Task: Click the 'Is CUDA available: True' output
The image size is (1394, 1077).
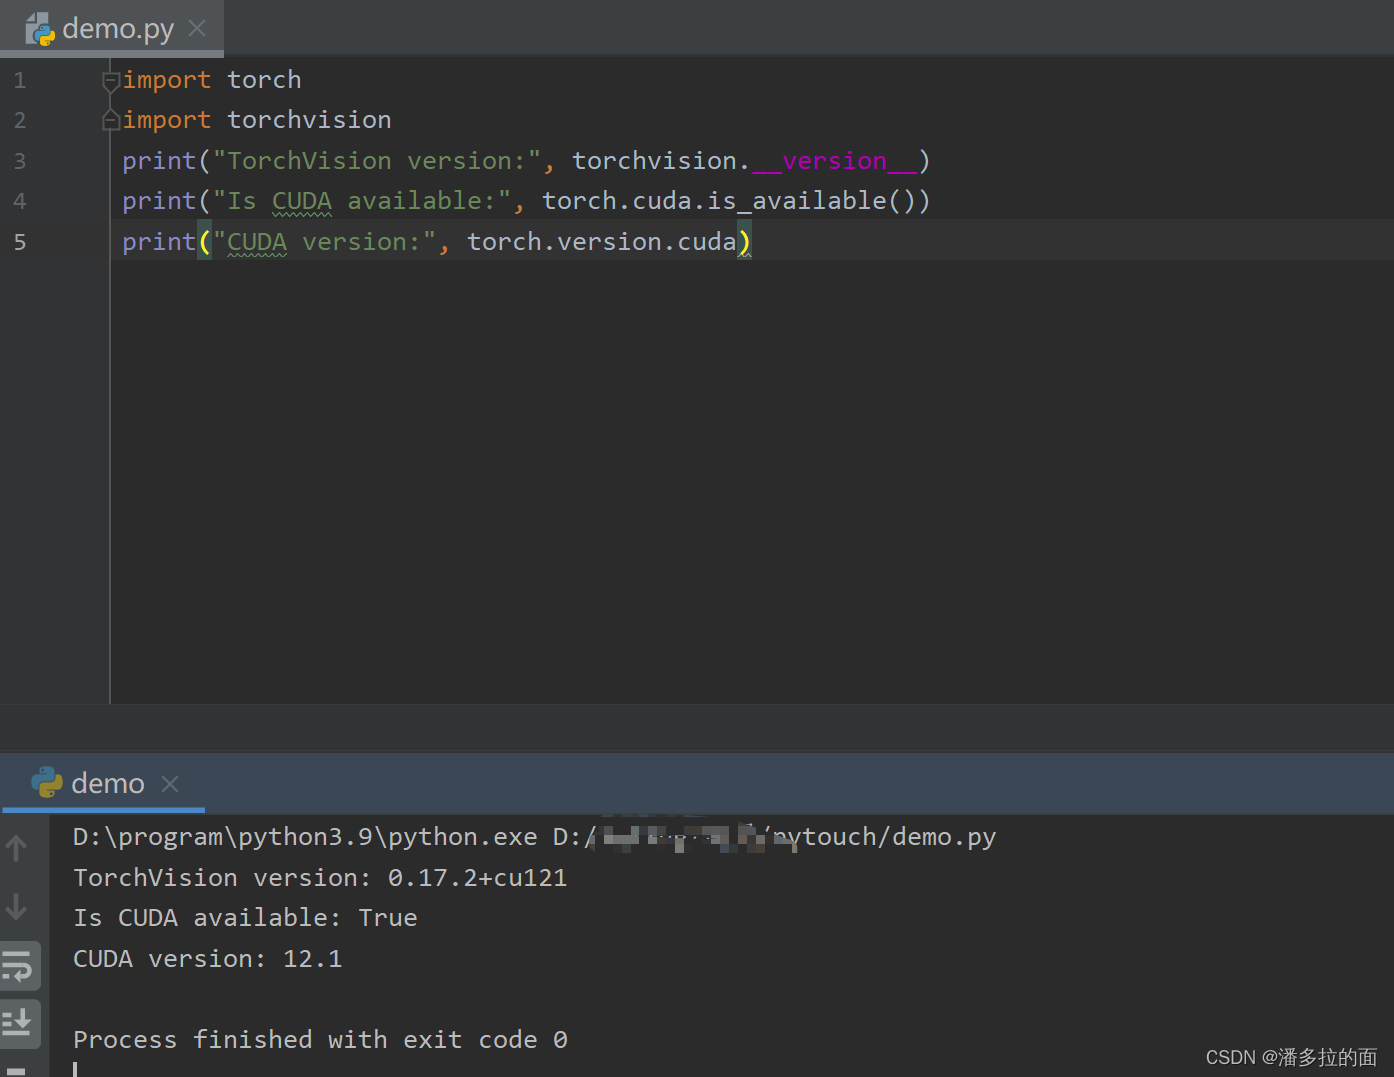Action: click(x=245, y=918)
